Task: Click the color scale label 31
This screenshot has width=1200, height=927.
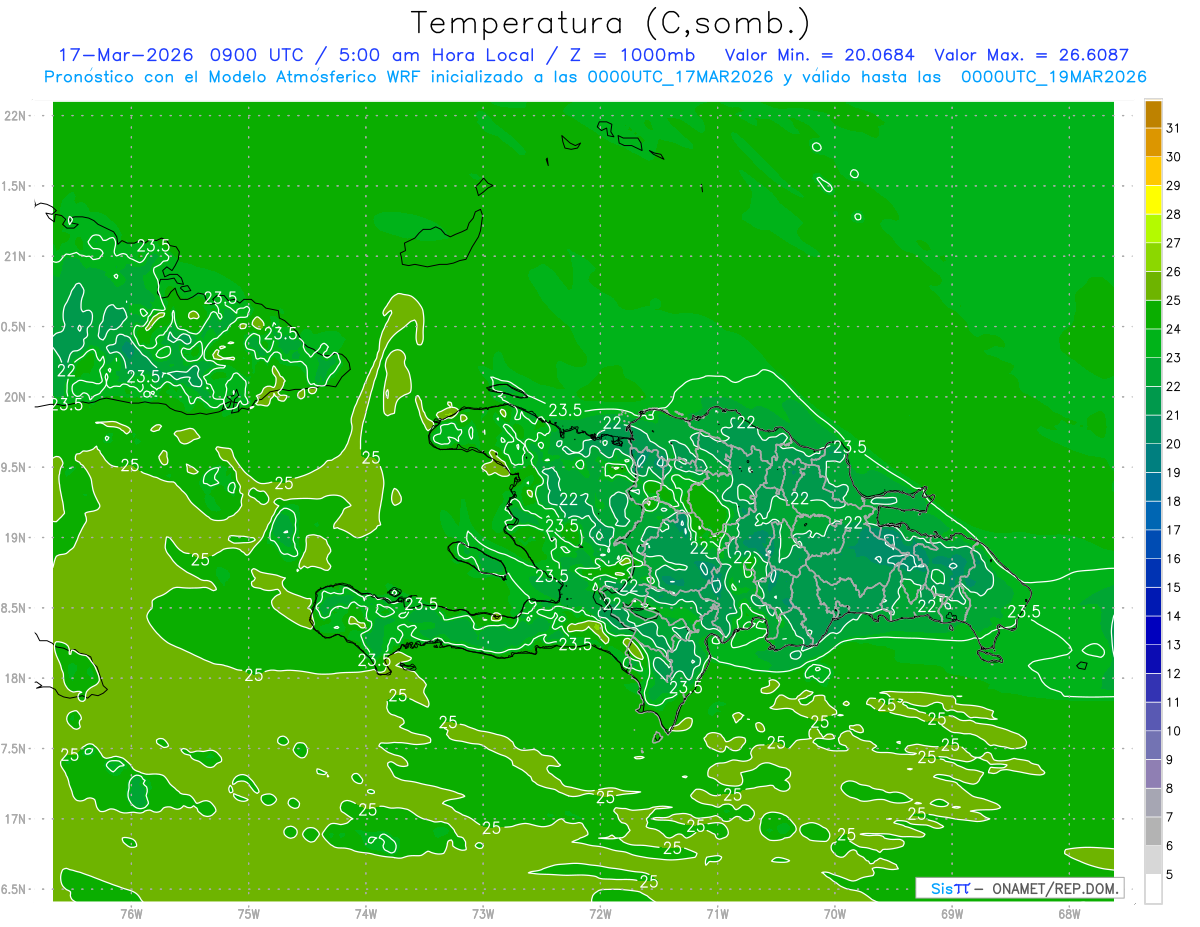Action: [1173, 128]
